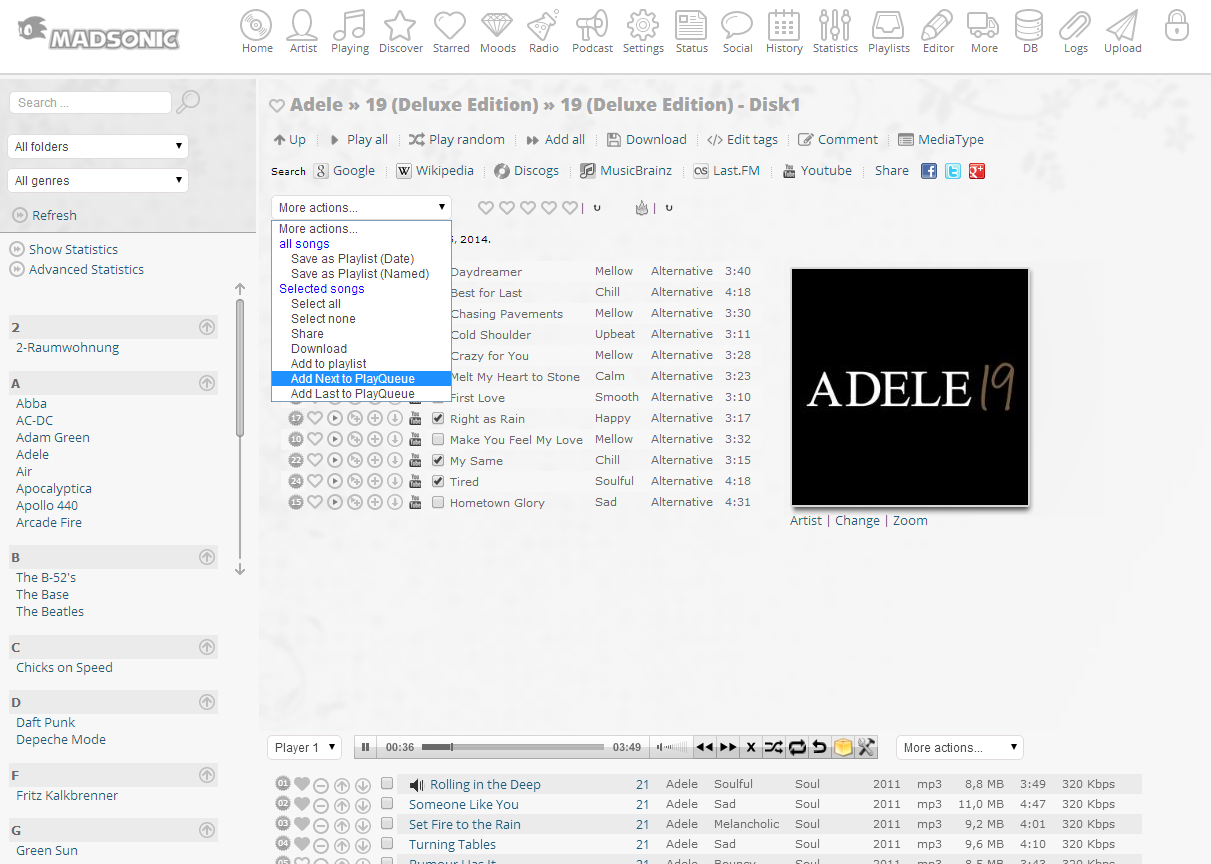Click the search magnifier icon

click(x=188, y=102)
